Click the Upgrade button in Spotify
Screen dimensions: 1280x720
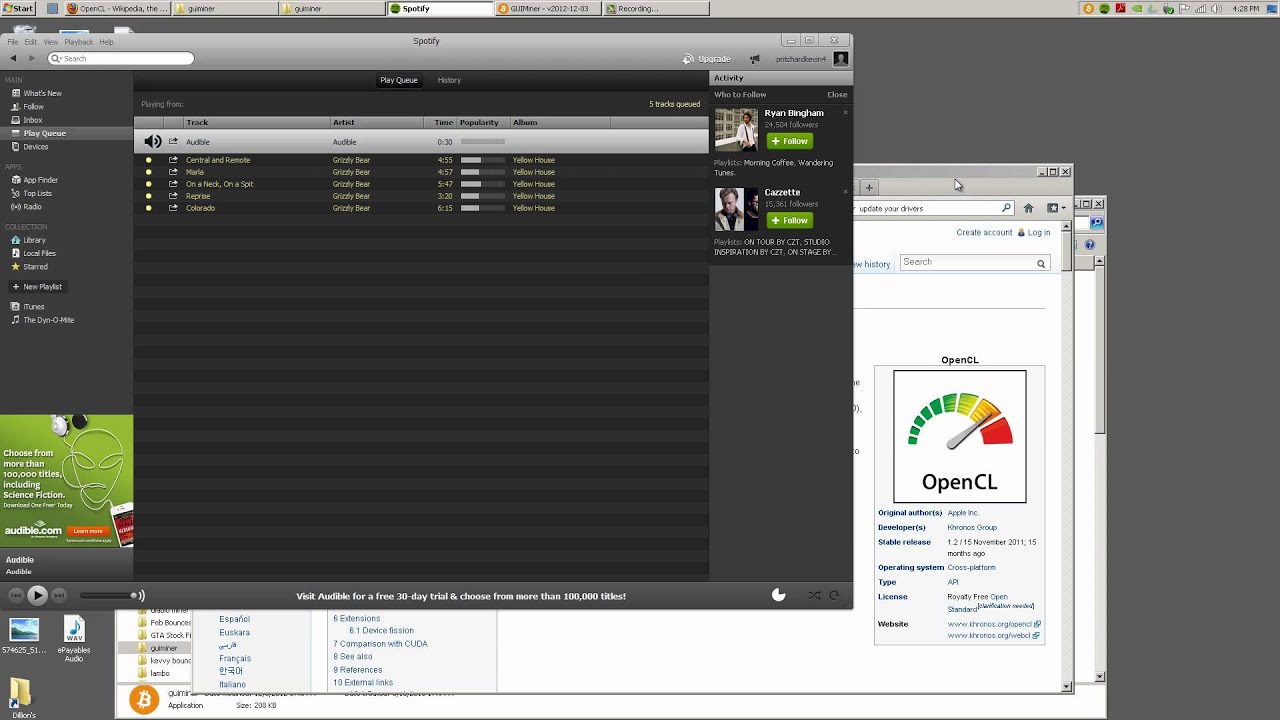tap(706, 59)
